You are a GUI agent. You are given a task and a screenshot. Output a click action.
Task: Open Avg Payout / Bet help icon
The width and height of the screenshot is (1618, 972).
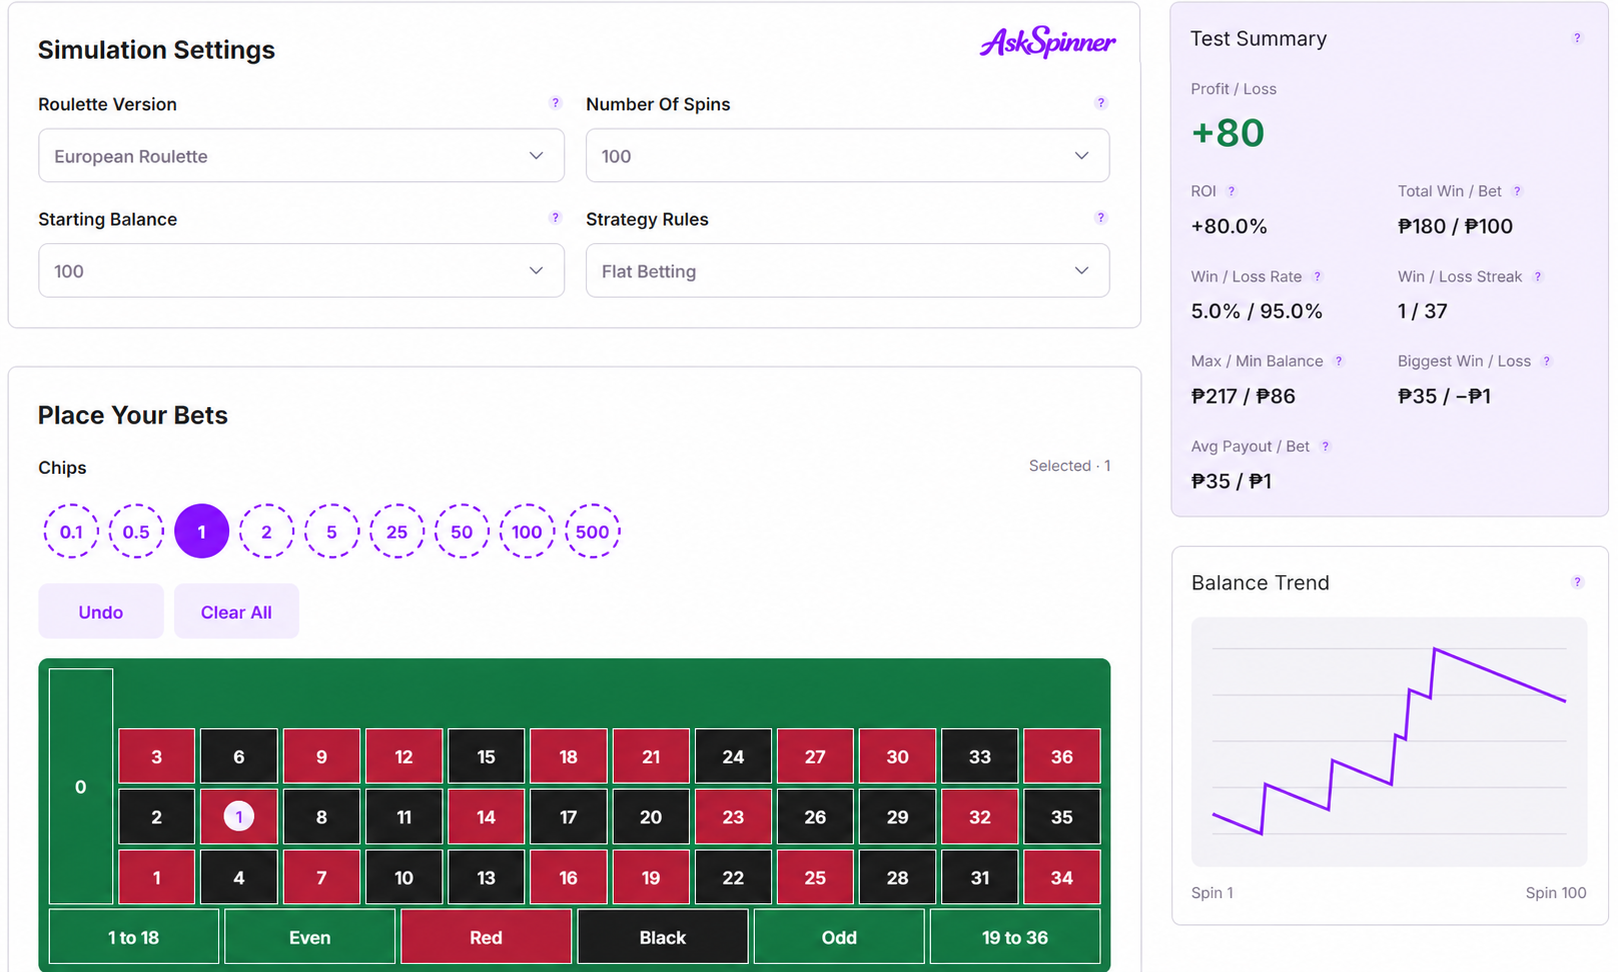point(1326,446)
